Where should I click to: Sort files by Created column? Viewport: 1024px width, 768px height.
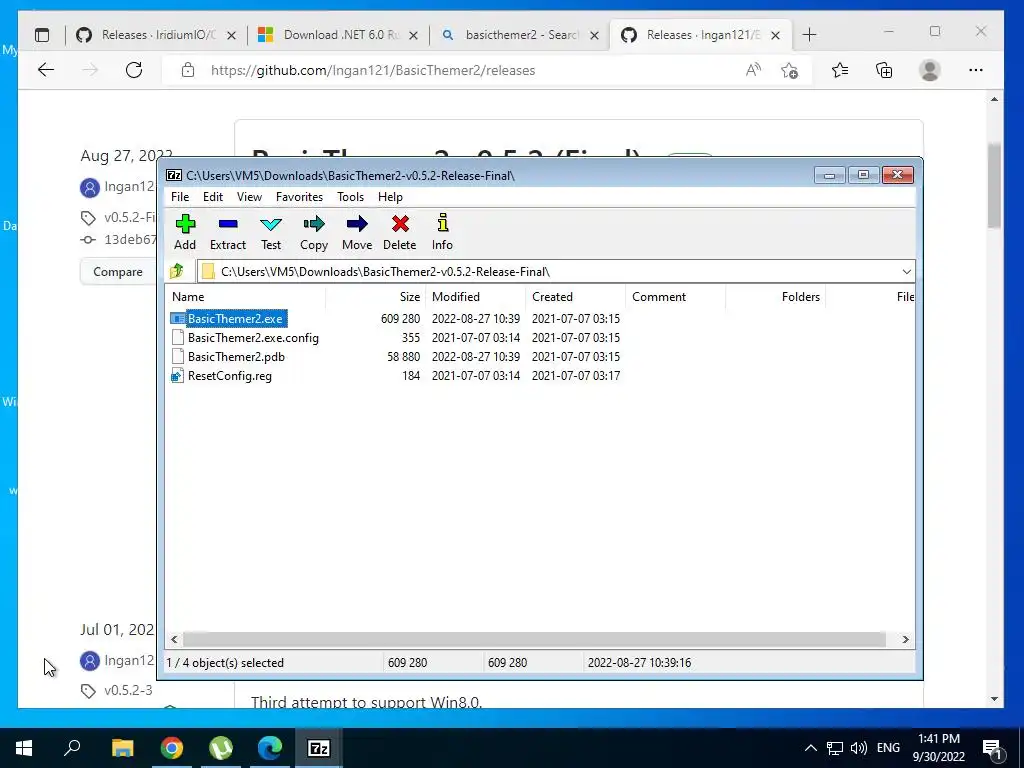click(575, 296)
